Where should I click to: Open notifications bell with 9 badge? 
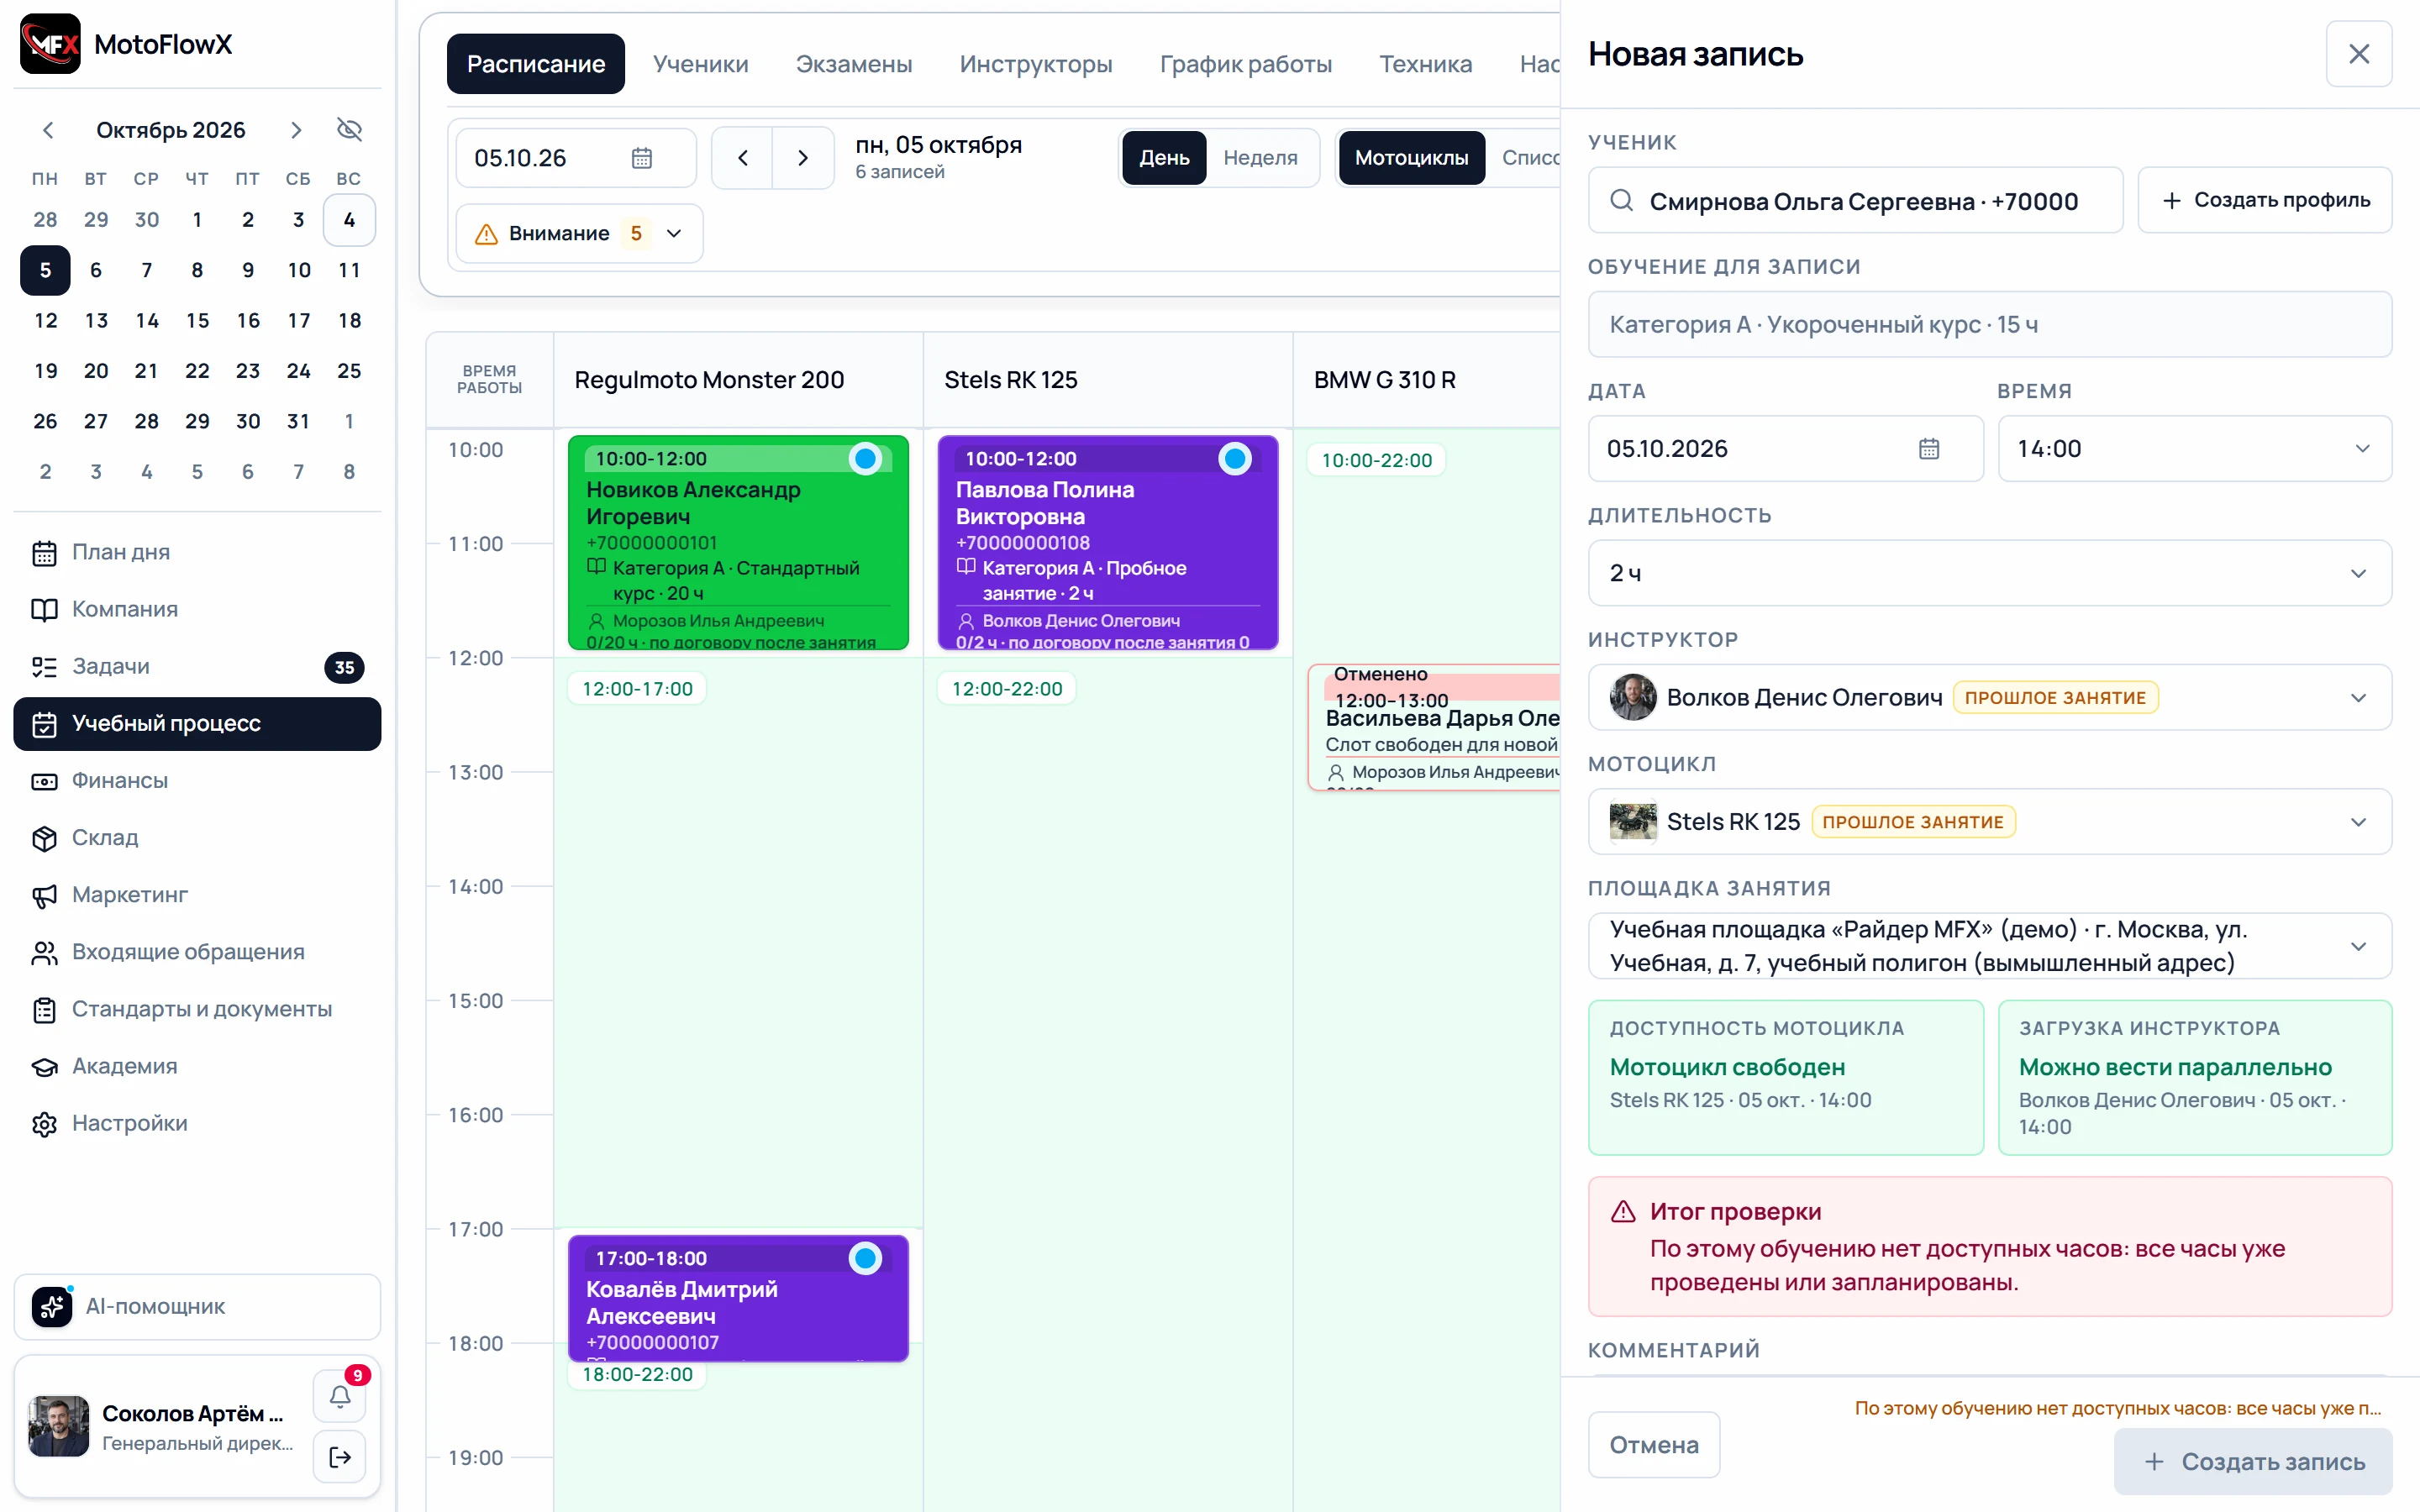coord(340,1396)
